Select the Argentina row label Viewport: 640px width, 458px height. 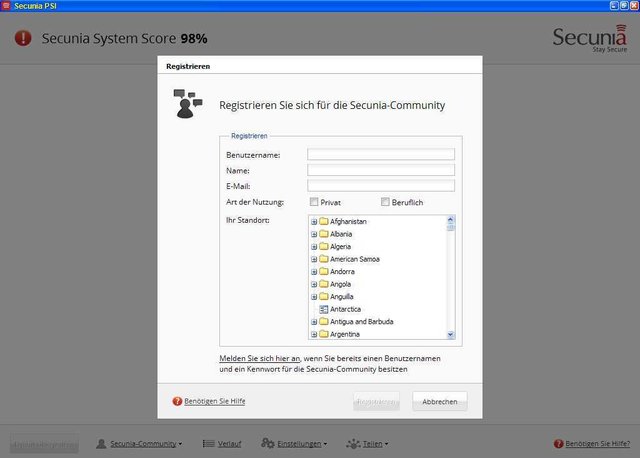345,334
